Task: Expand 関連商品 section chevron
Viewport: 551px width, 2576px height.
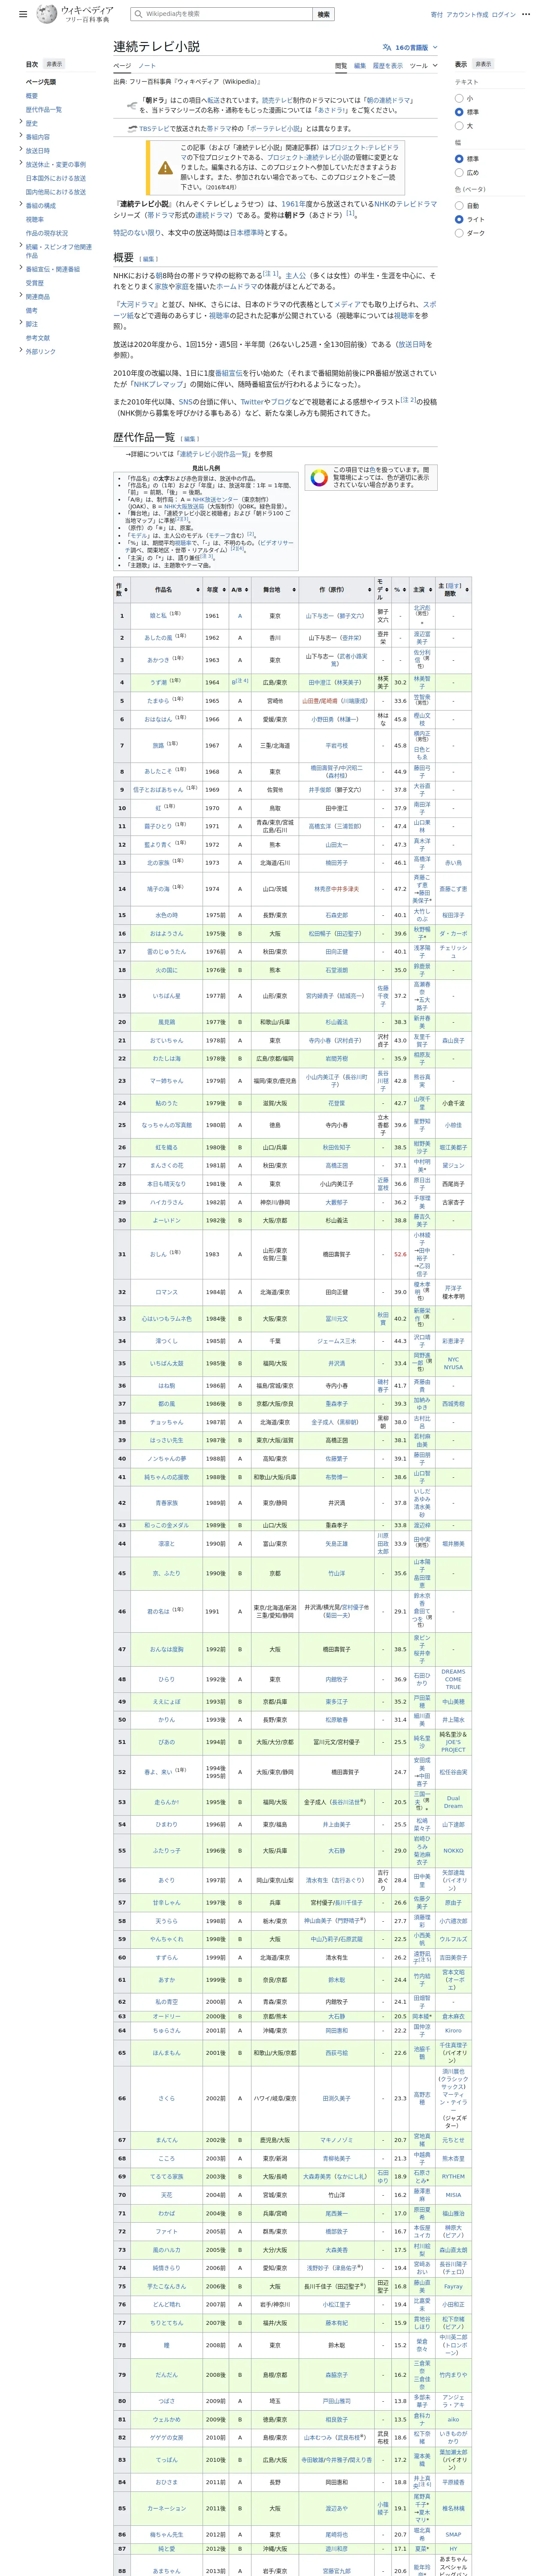Action: click(21, 296)
